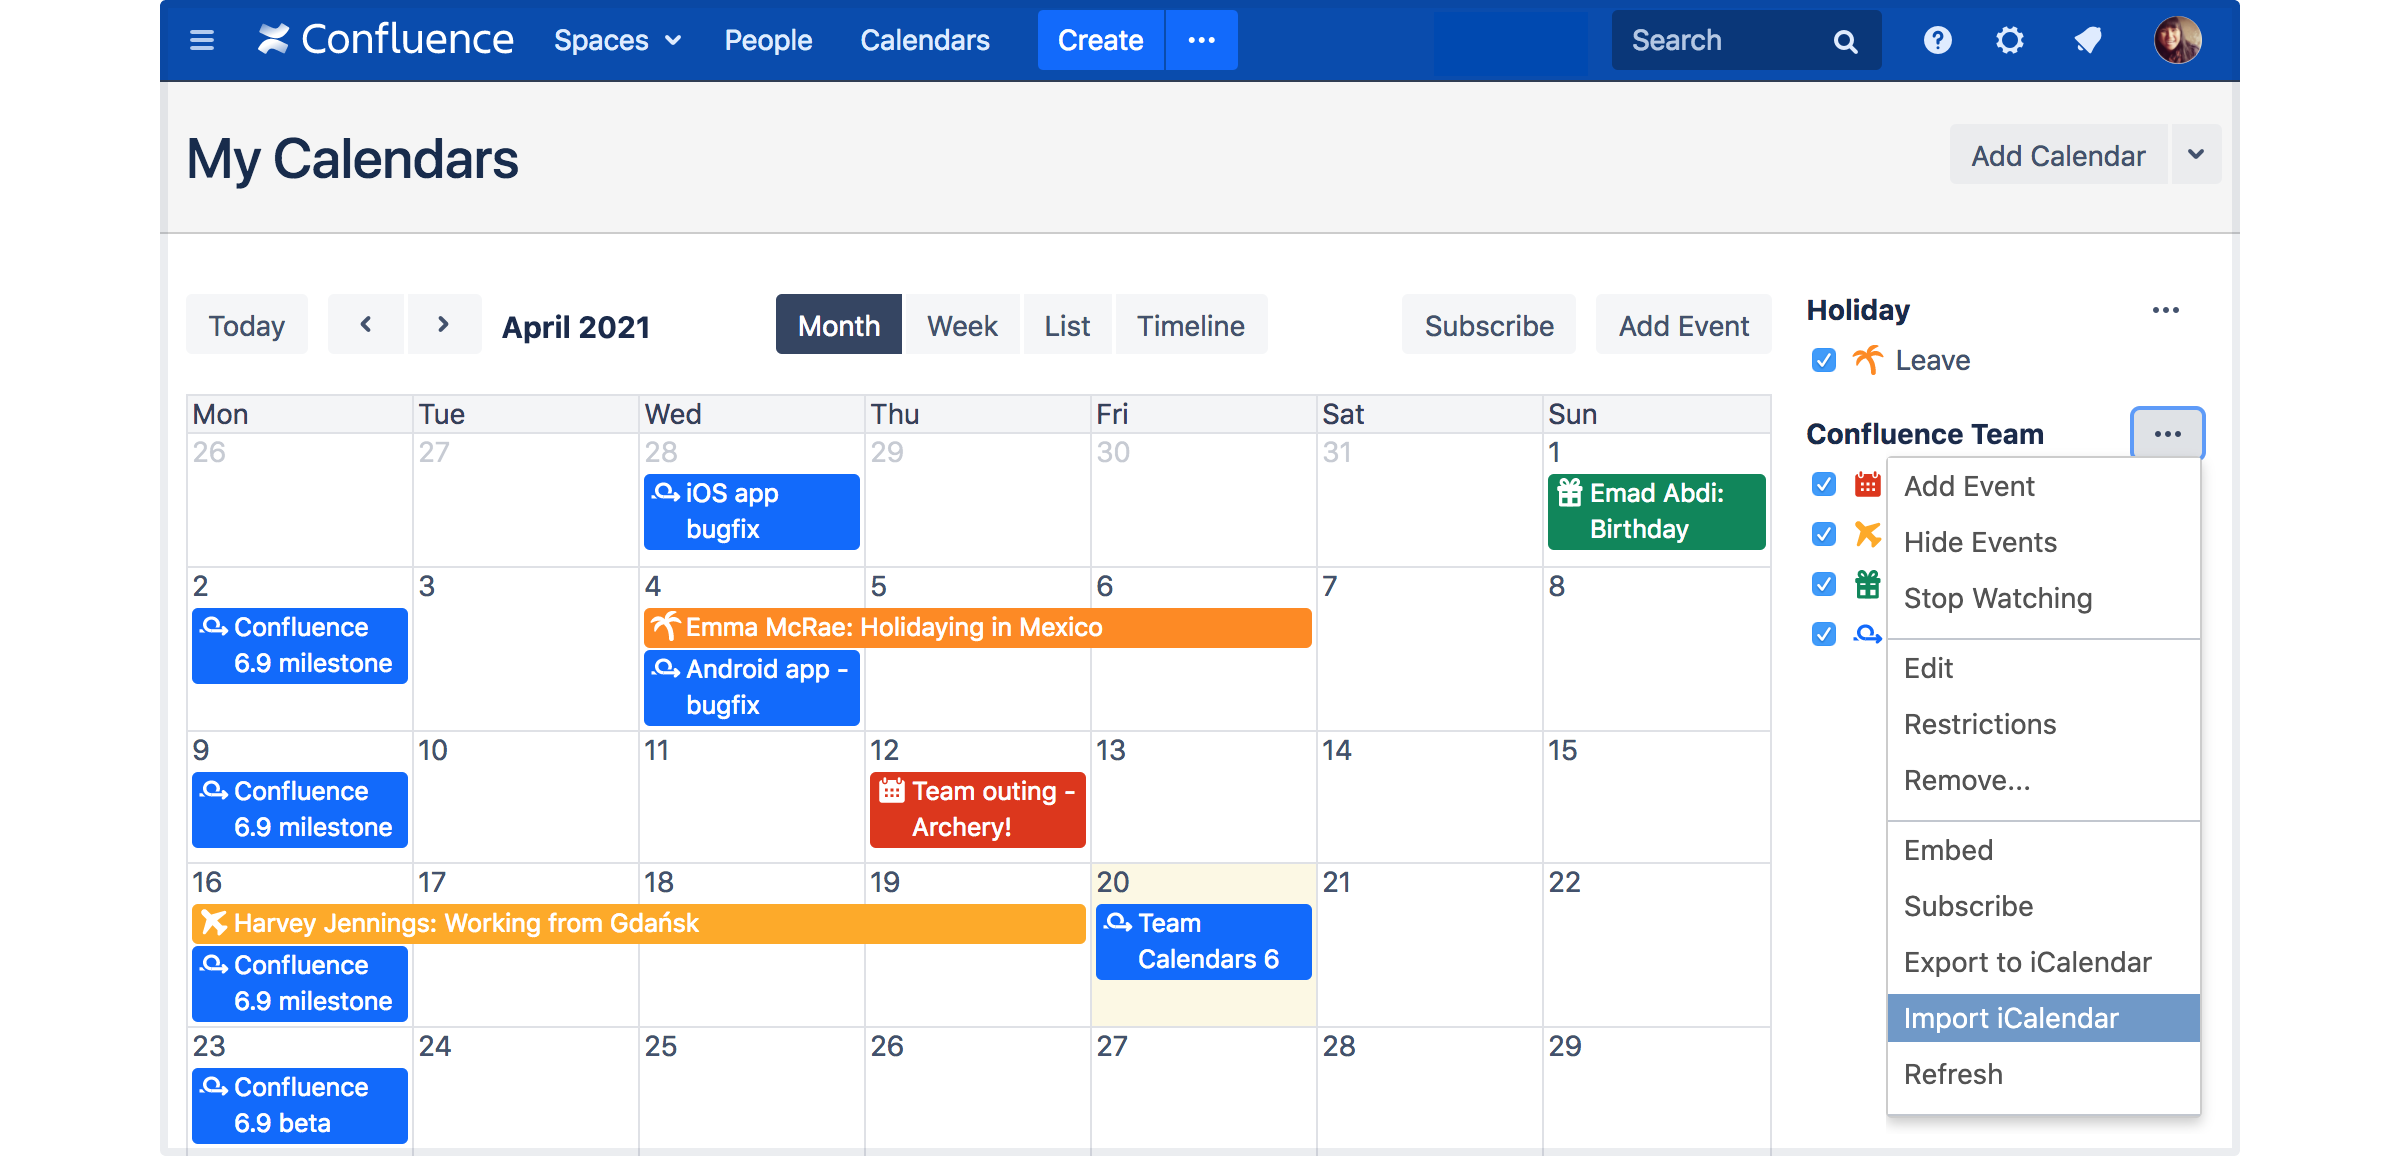
Task: Switch to List view
Action: (1067, 324)
